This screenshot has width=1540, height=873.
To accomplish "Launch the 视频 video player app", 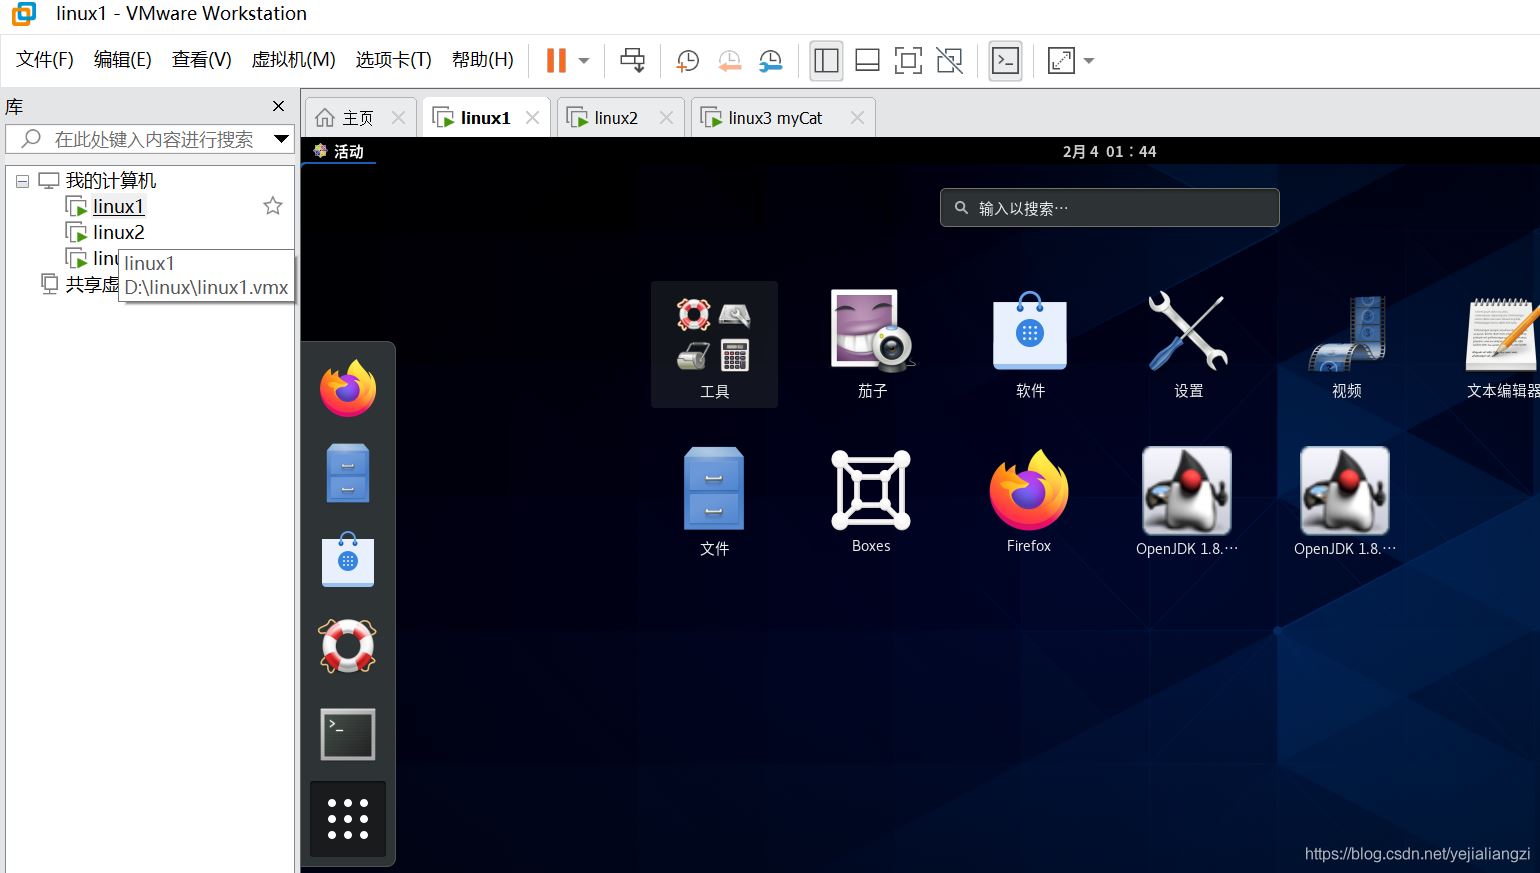I will [1346, 345].
